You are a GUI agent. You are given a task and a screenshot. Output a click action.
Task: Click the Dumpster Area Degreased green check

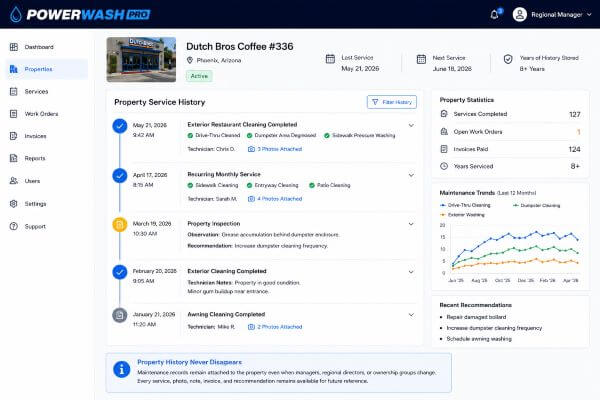click(249, 136)
